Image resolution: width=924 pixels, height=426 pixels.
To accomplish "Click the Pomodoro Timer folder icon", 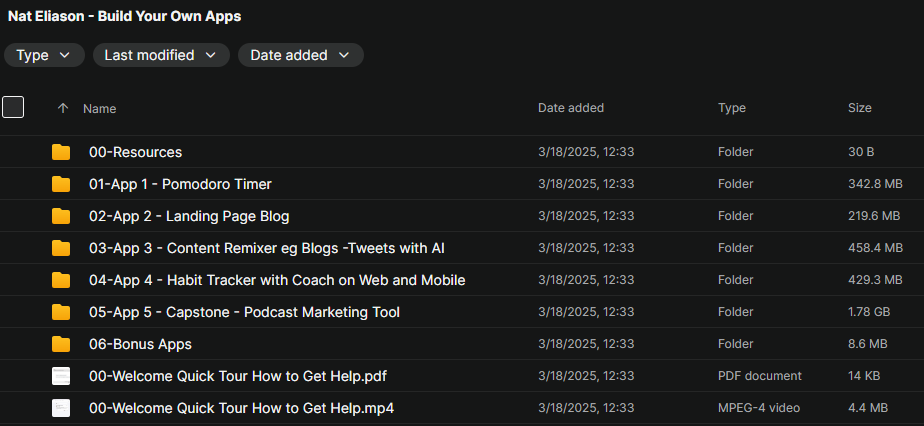I will (61, 184).
